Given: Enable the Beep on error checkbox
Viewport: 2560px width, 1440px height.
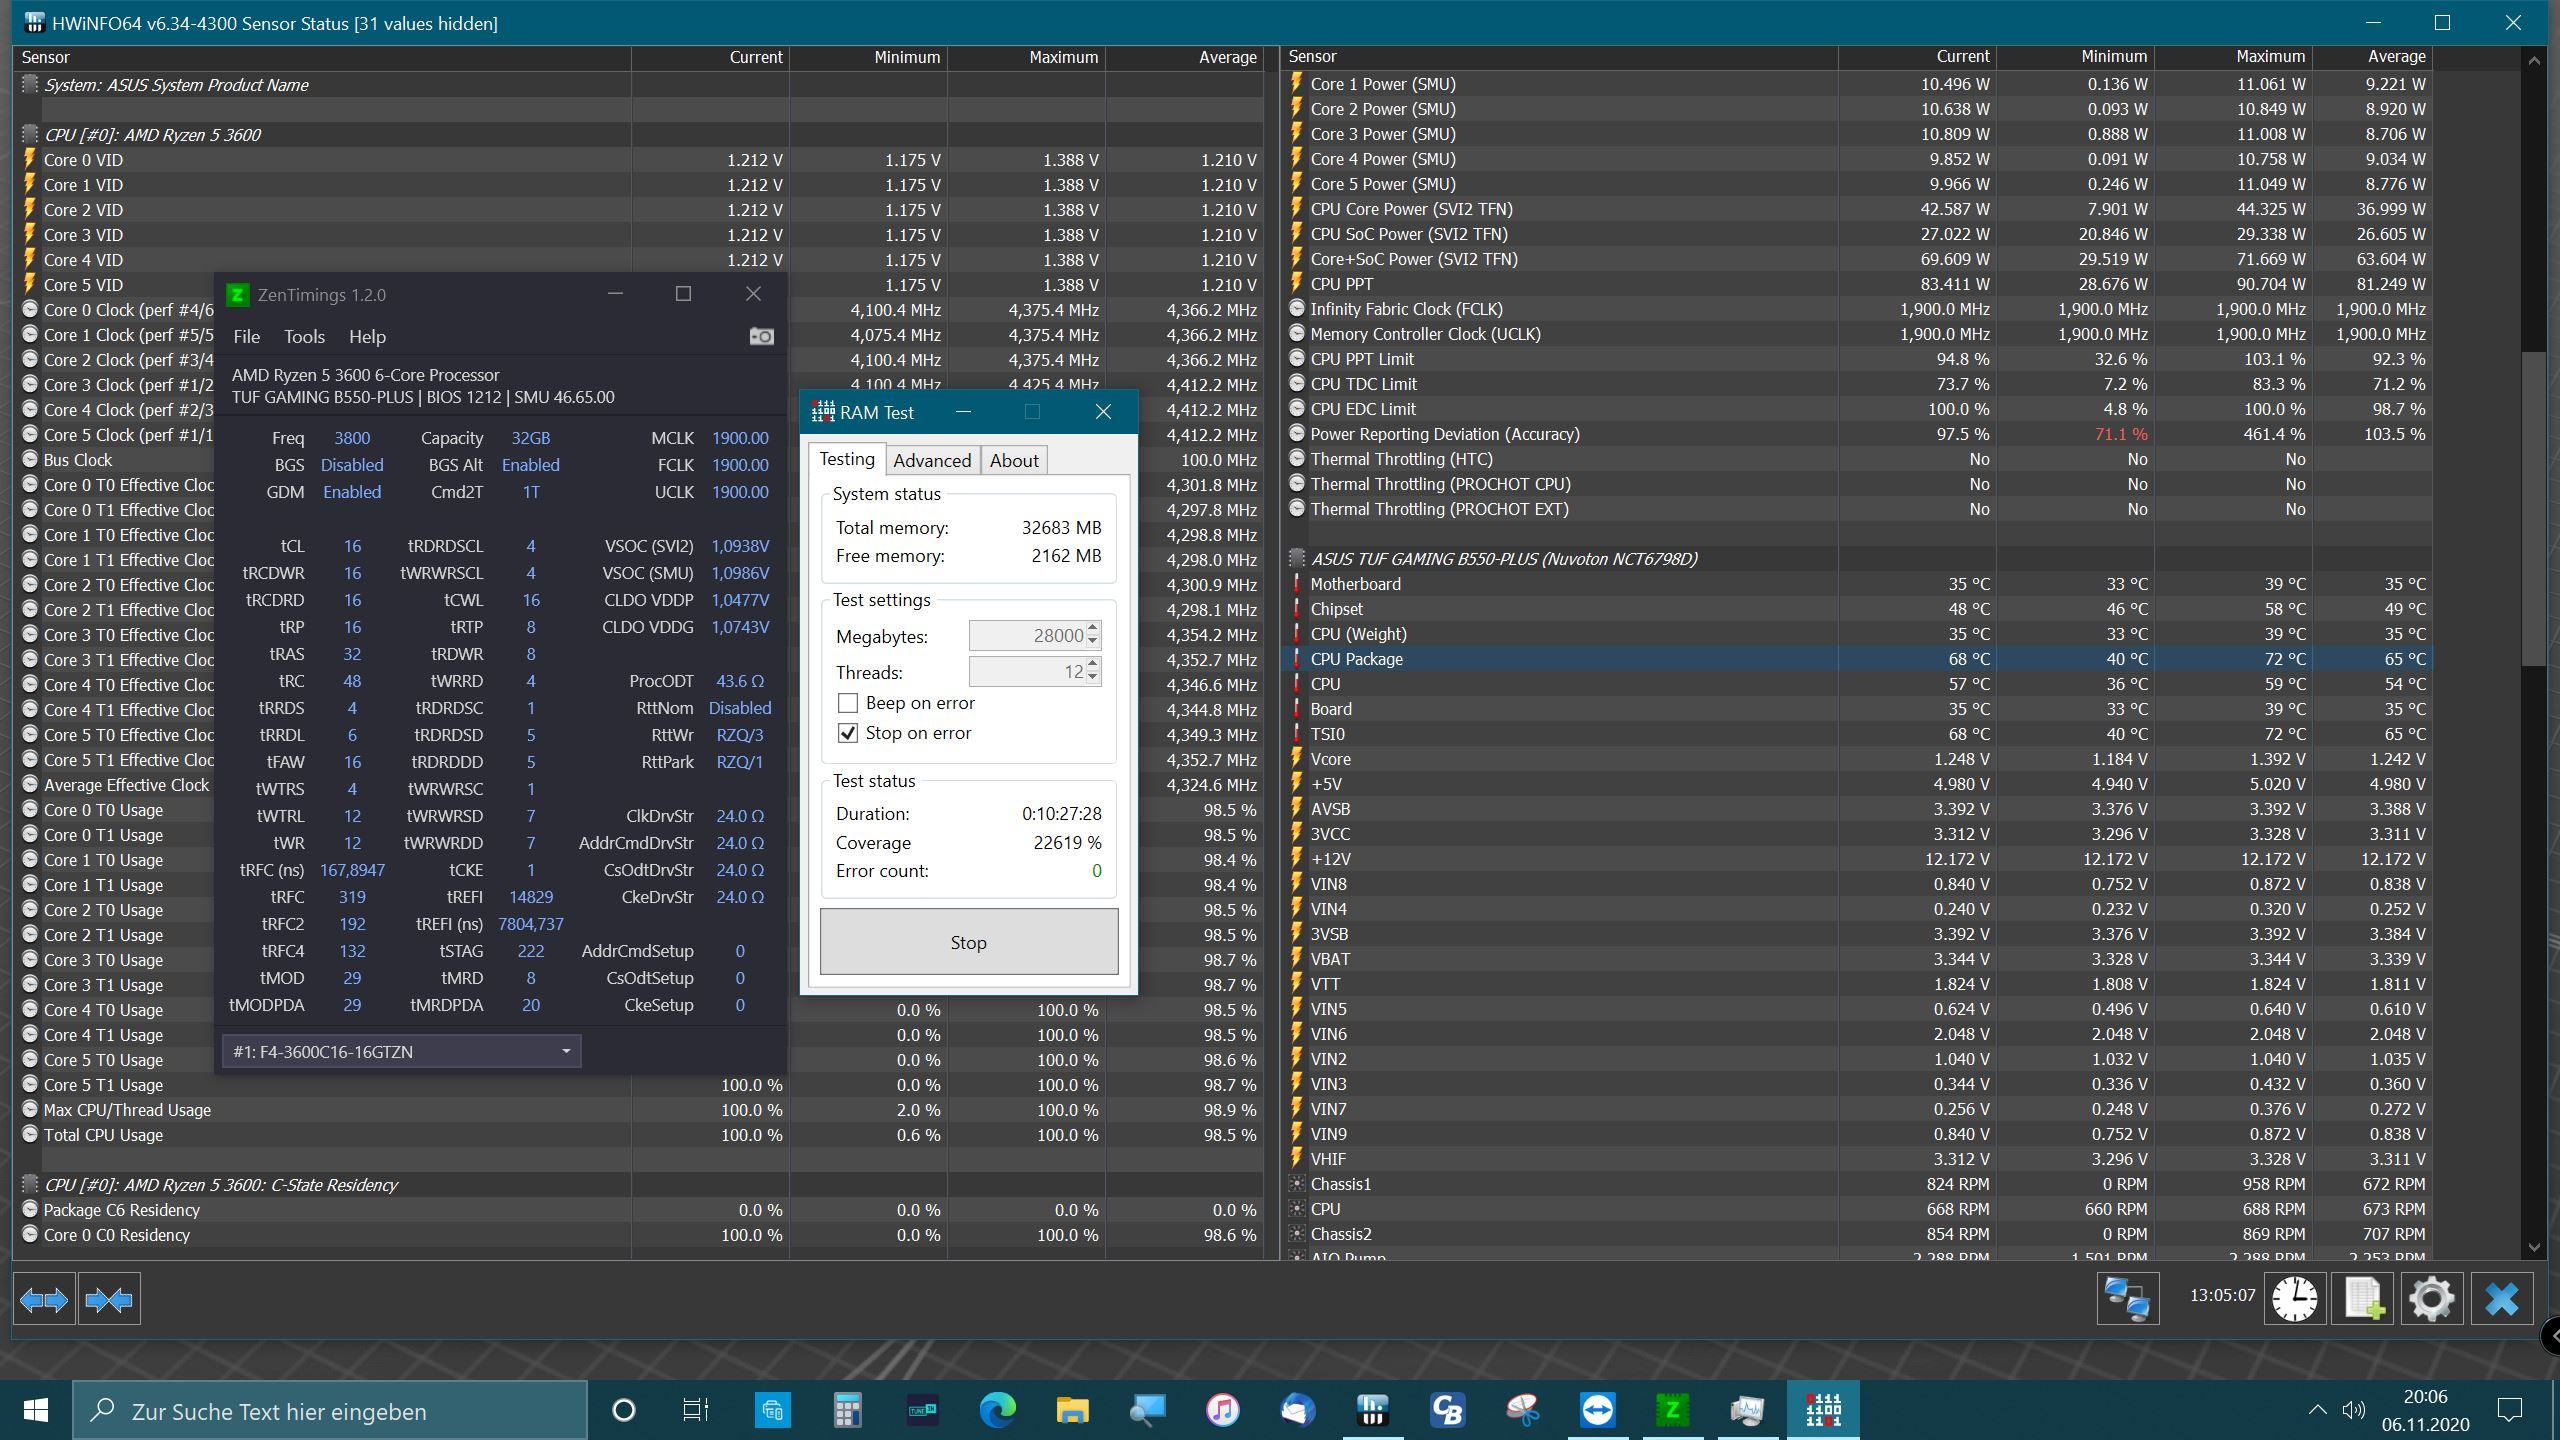Looking at the screenshot, I should [x=848, y=703].
